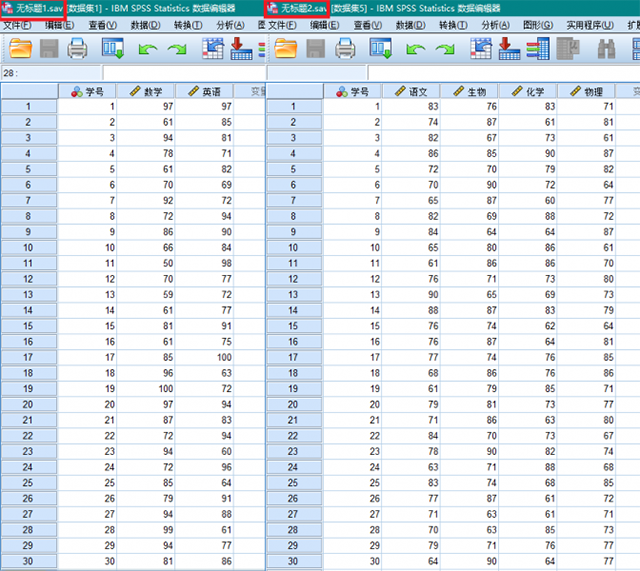
Task: Open the 图形(G) menu
Action: [538, 25]
